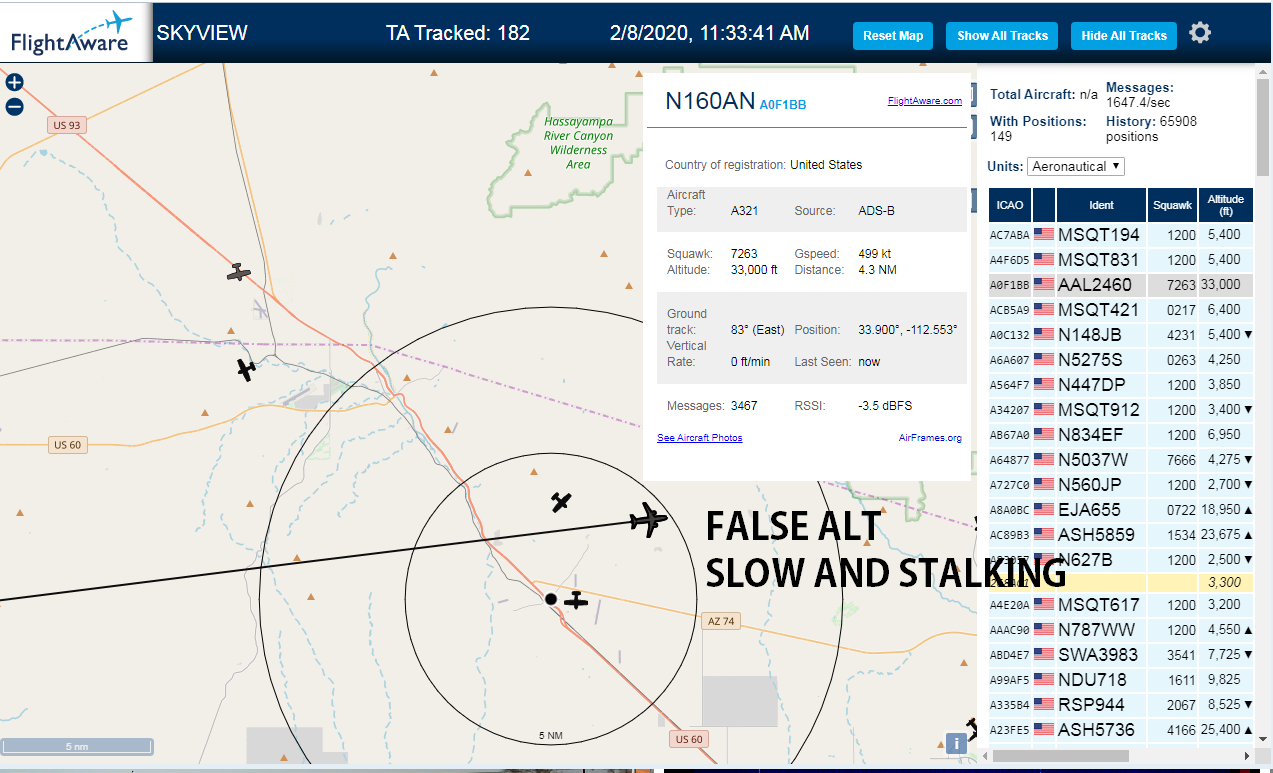Click the US flag beside SWA3983
Image resolution: width=1273 pixels, height=773 pixels.
pos(1044,655)
